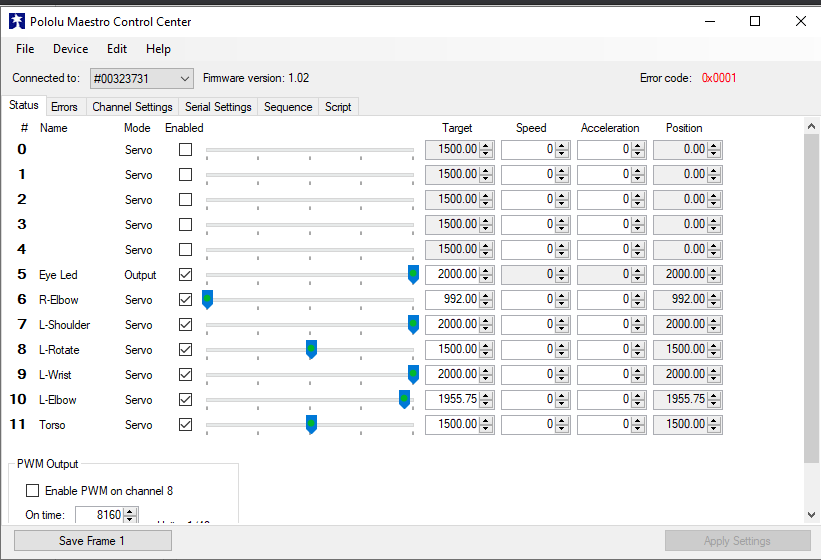Minimize the Pololu Maestro window

click(710, 21)
